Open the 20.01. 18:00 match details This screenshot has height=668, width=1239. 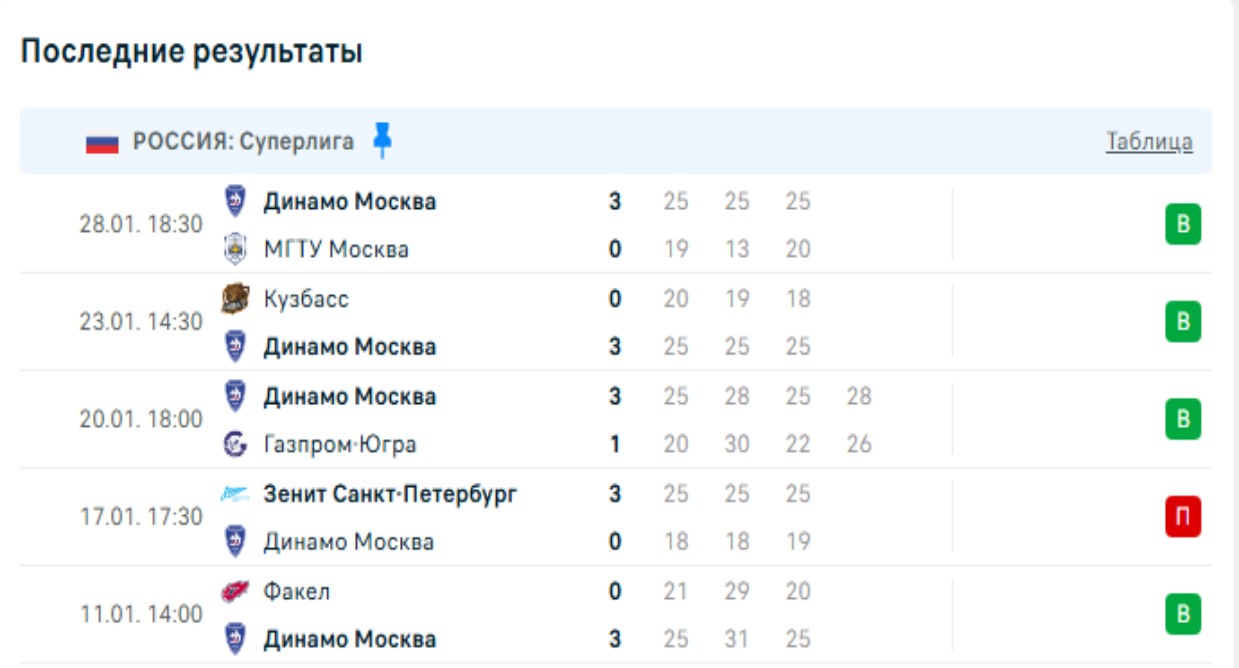141,419
